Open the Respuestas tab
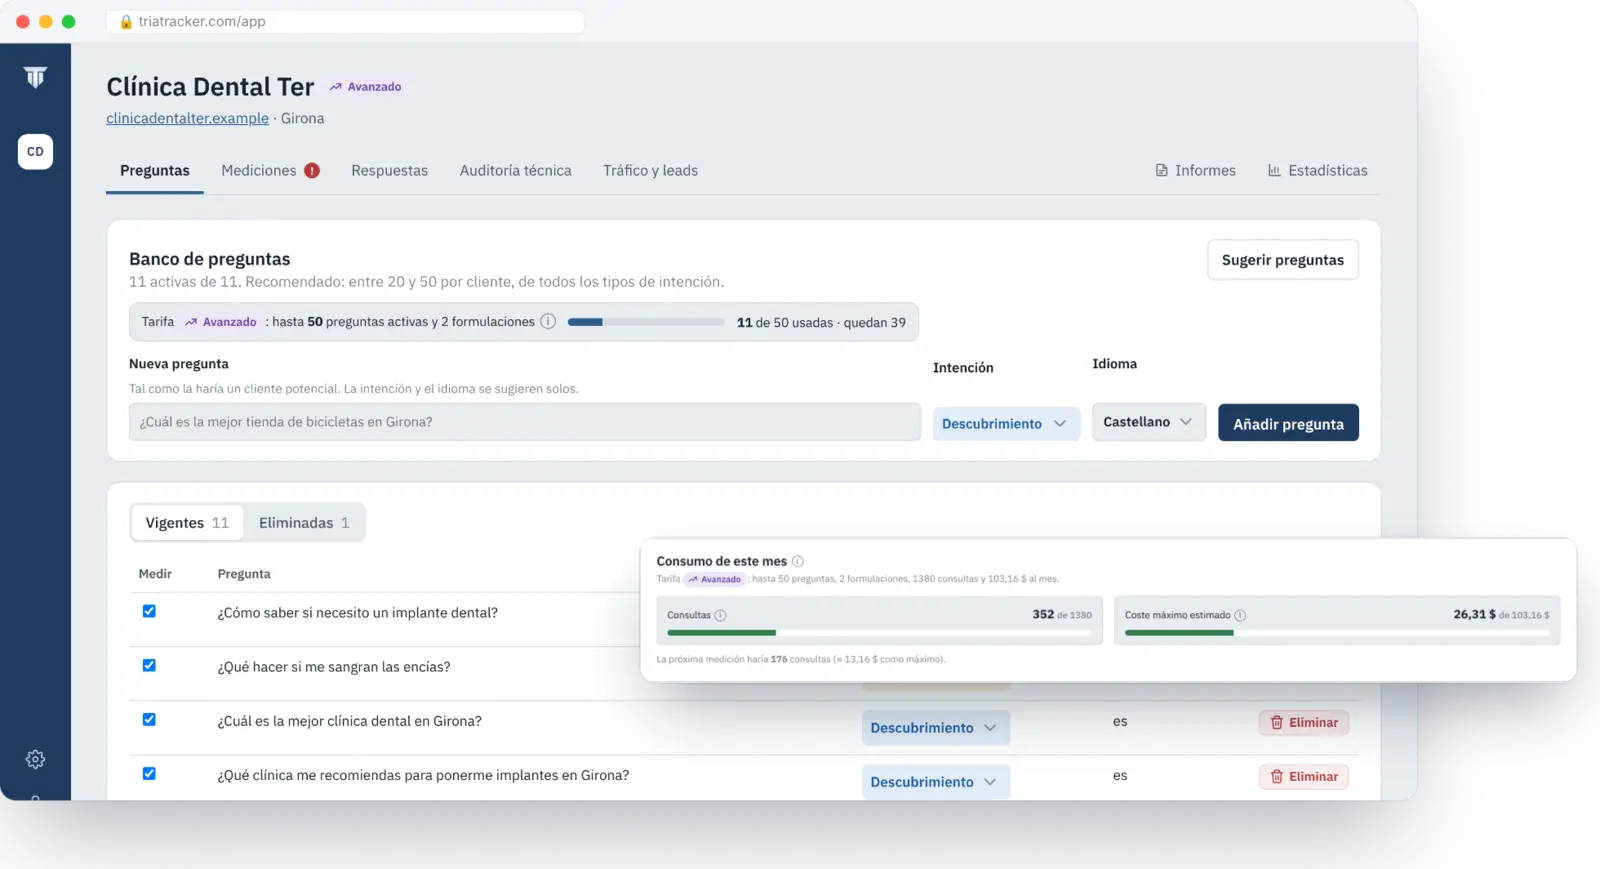Screen dimensions: 1600x869 point(389,171)
